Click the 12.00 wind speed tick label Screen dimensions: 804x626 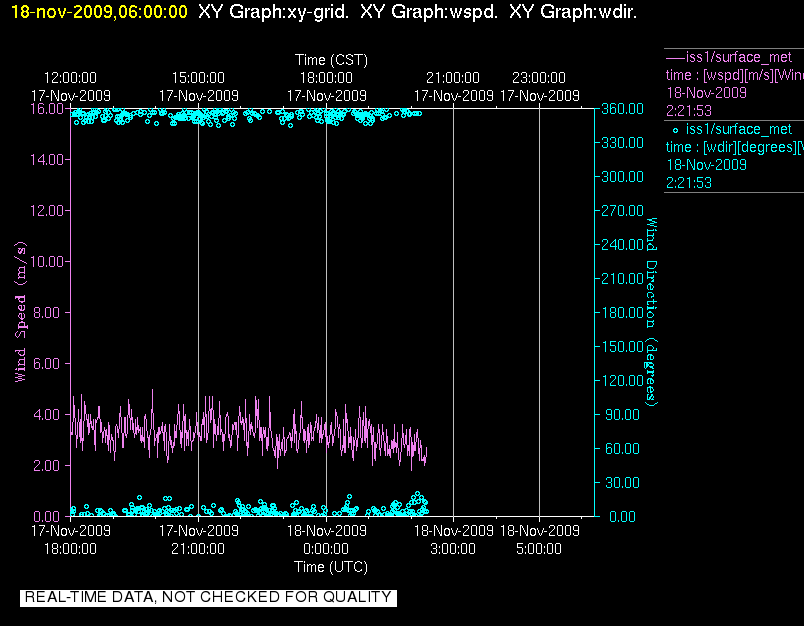(47, 211)
